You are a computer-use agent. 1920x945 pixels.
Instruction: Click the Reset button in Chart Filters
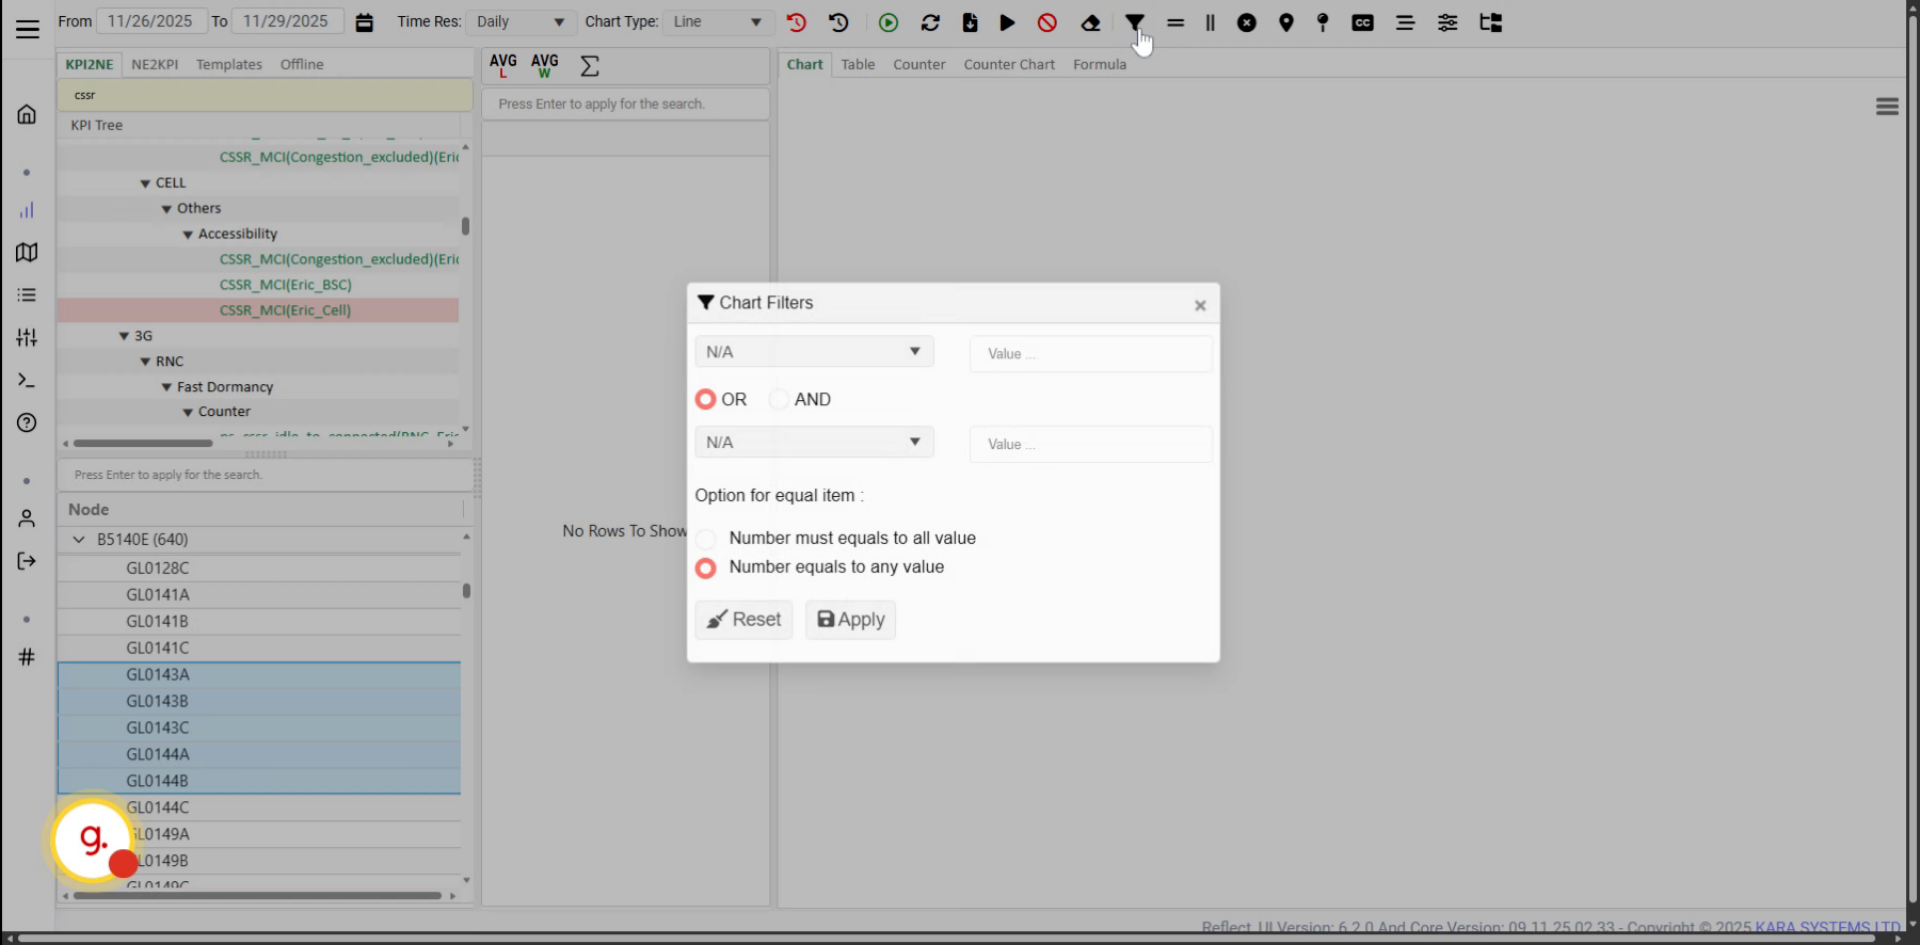click(744, 619)
